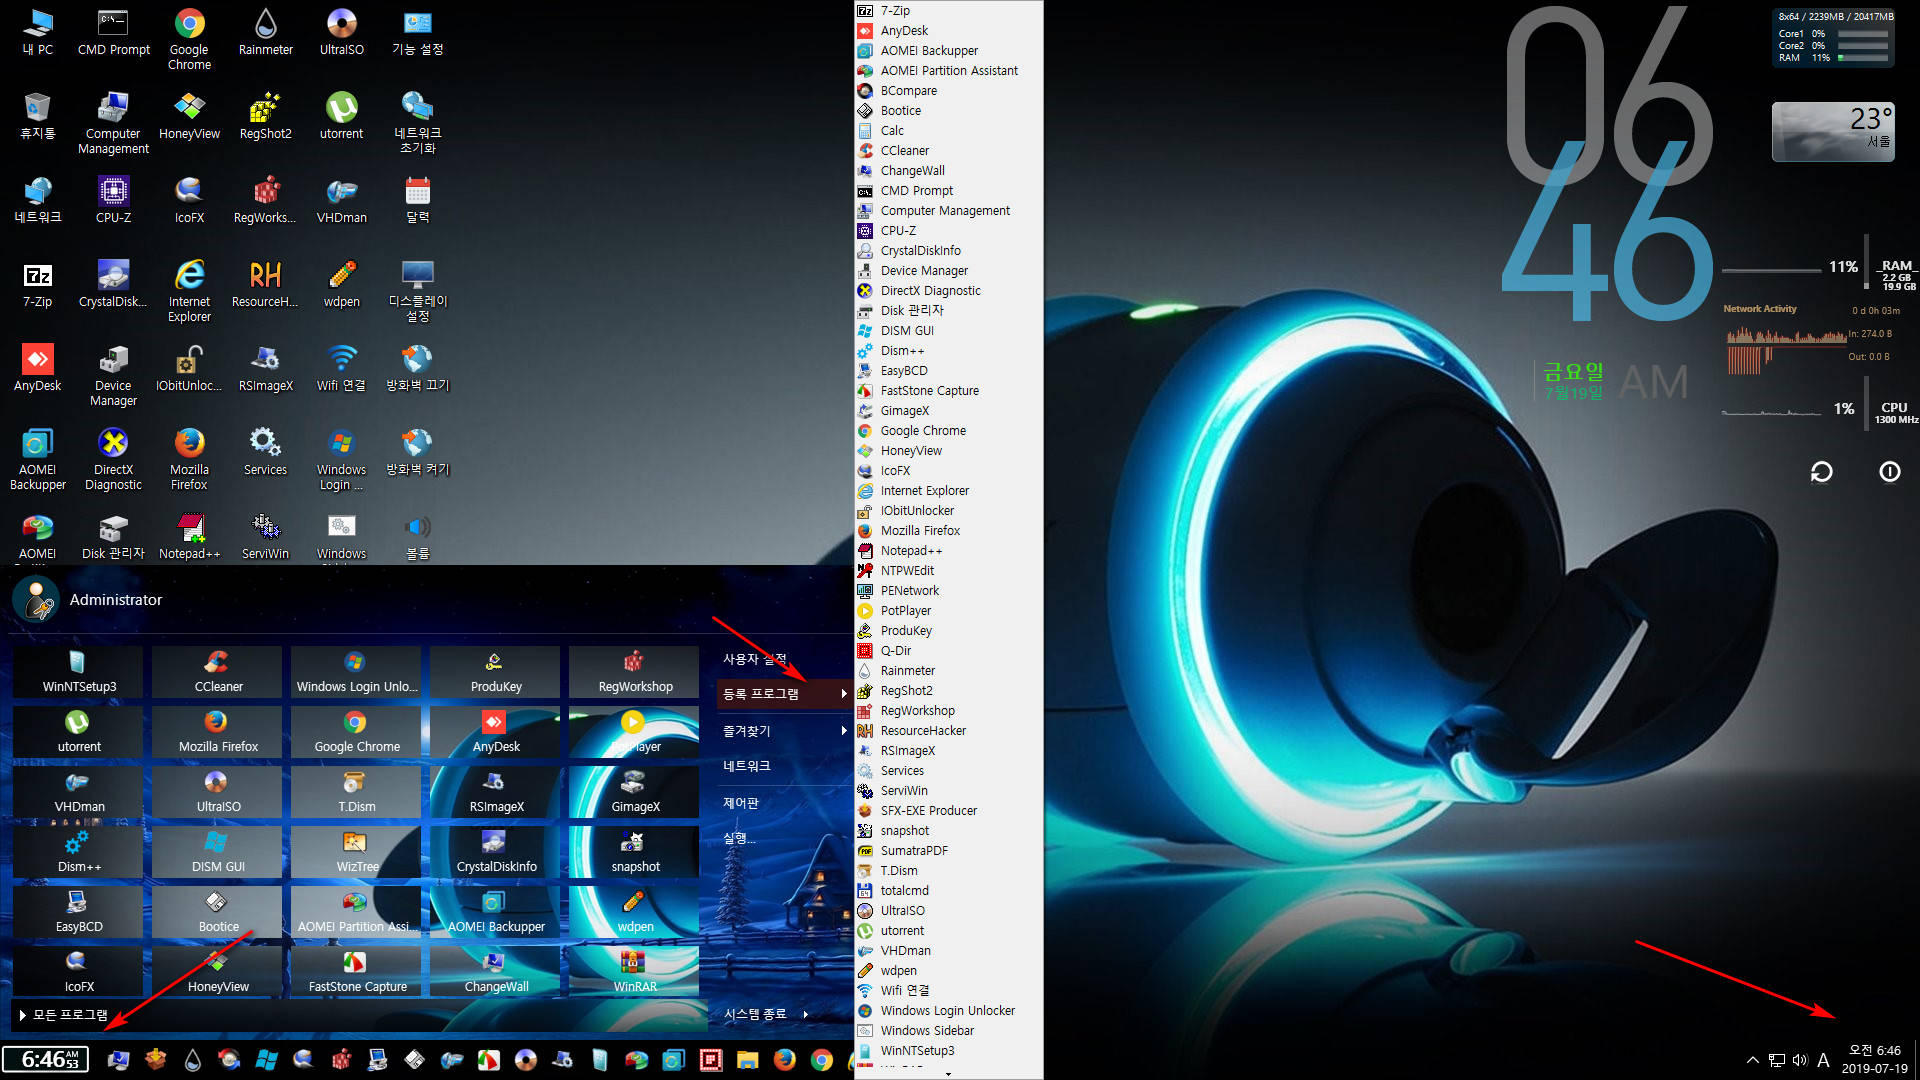Open the WinNTSetup3 start menu tile
Viewport: 1920px width, 1080px height.
[79, 672]
